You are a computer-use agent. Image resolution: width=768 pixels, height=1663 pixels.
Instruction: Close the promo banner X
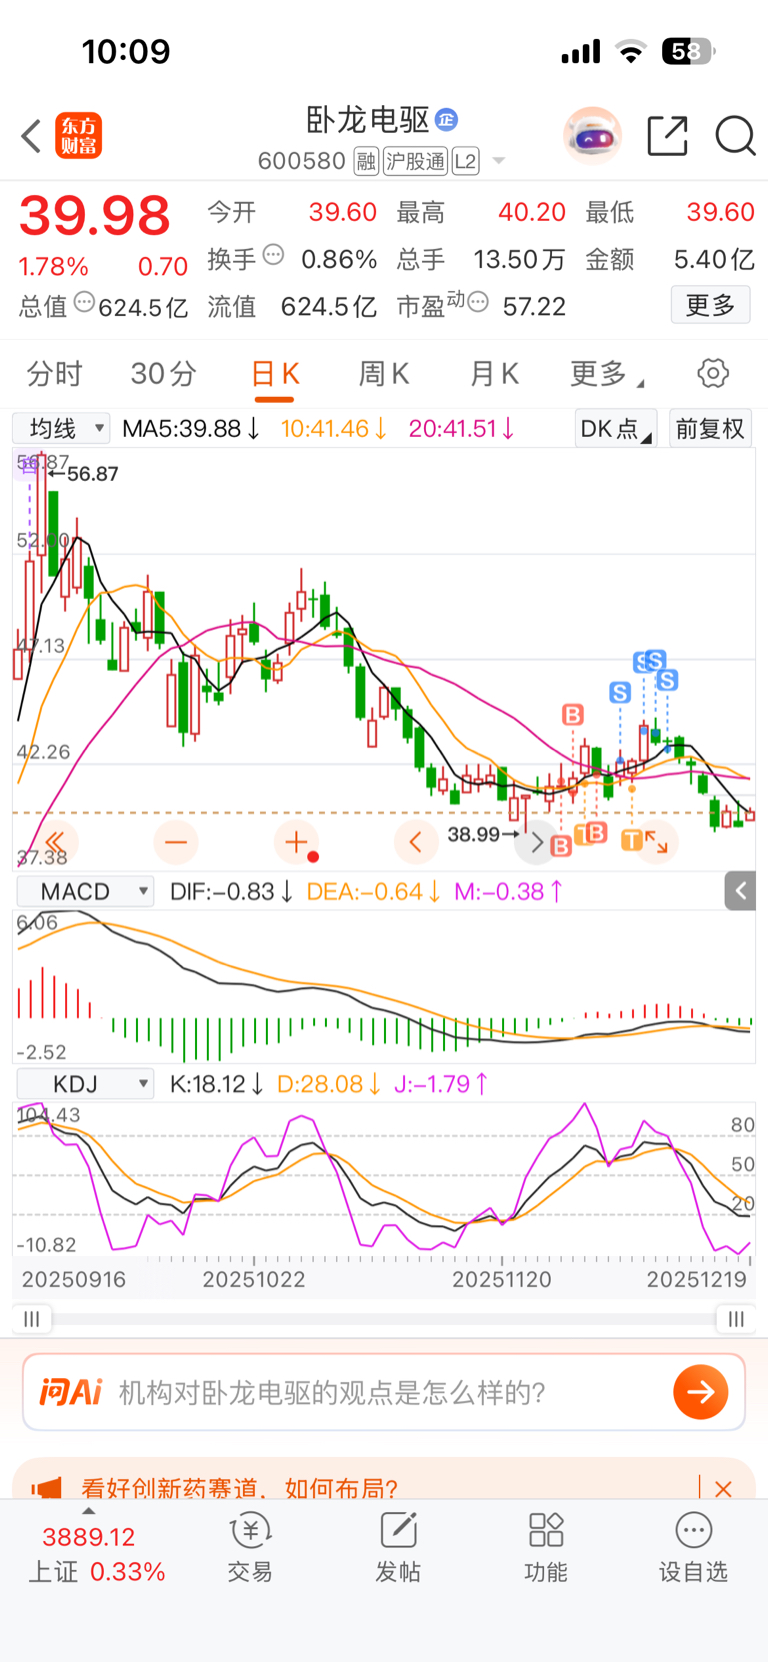723,1488
